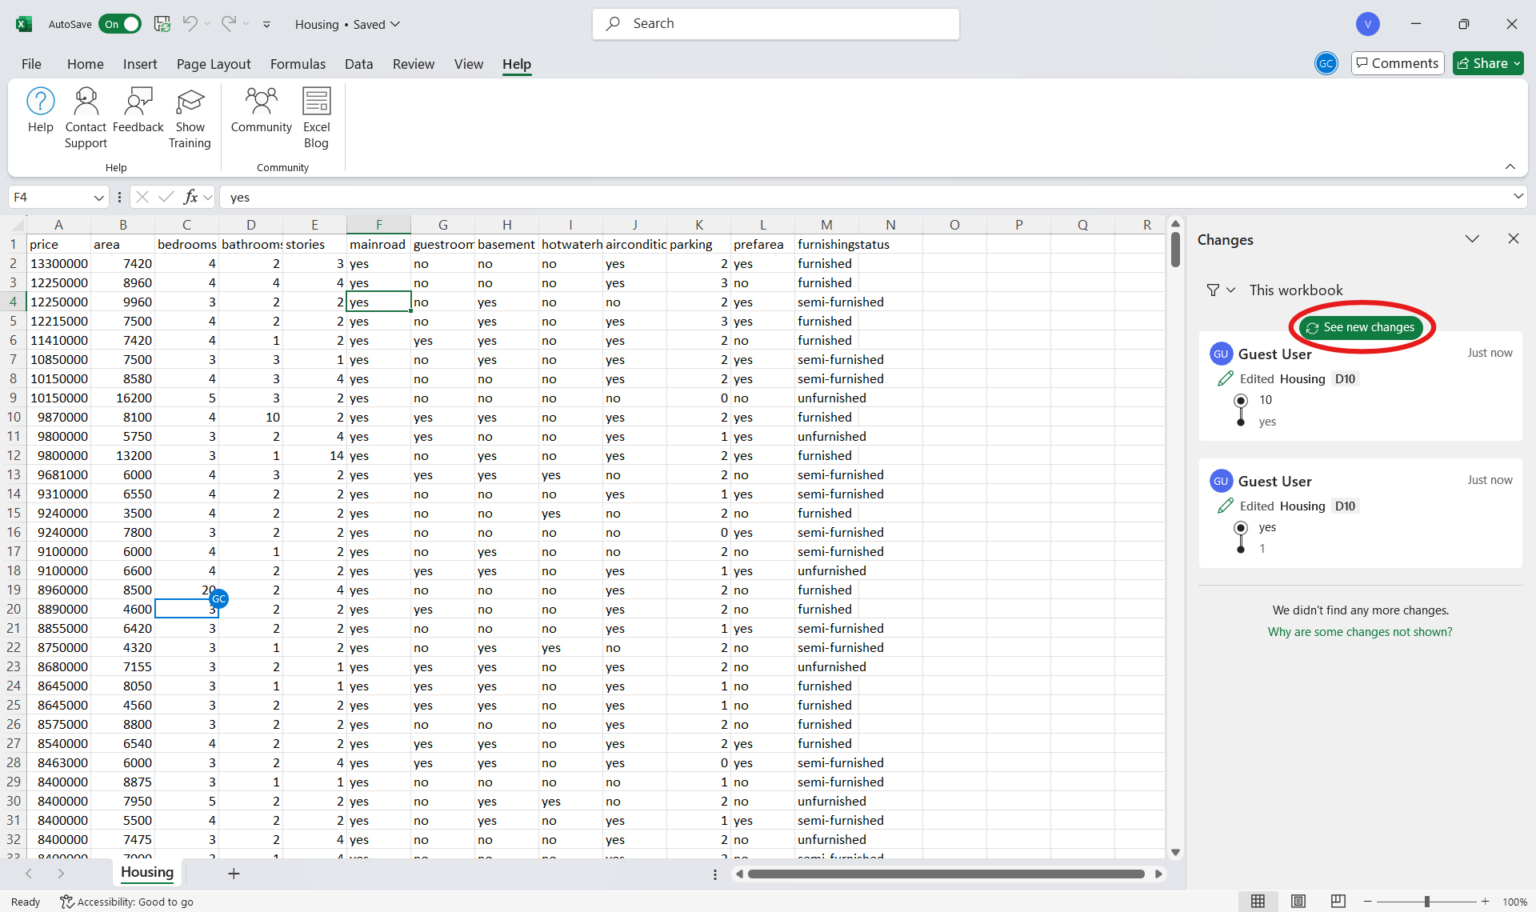The height and width of the screenshot is (912, 1536).
Task: Click the See new changes button
Action: tap(1360, 327)
